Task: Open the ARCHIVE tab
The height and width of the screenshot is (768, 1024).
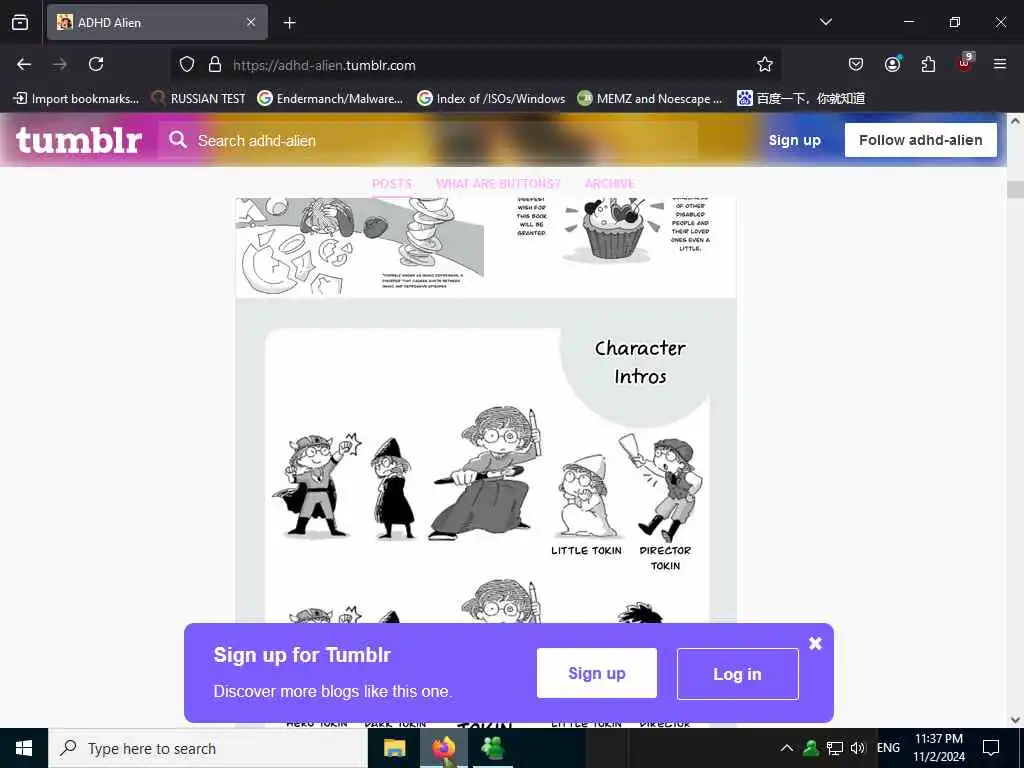Action: click(x=609, y=184)
